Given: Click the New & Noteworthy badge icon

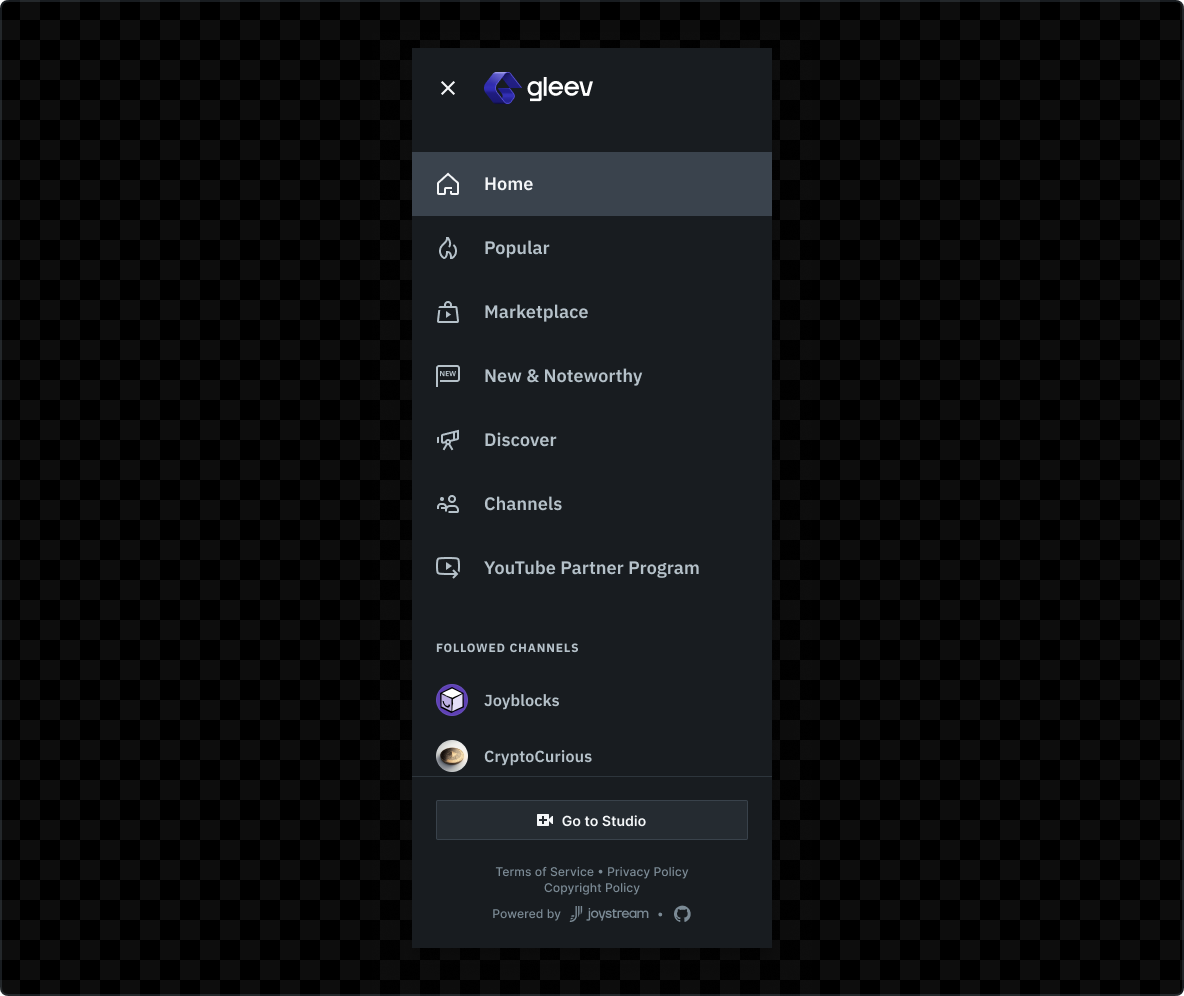Looking at the screenshot, I should [x=448, y=376].
